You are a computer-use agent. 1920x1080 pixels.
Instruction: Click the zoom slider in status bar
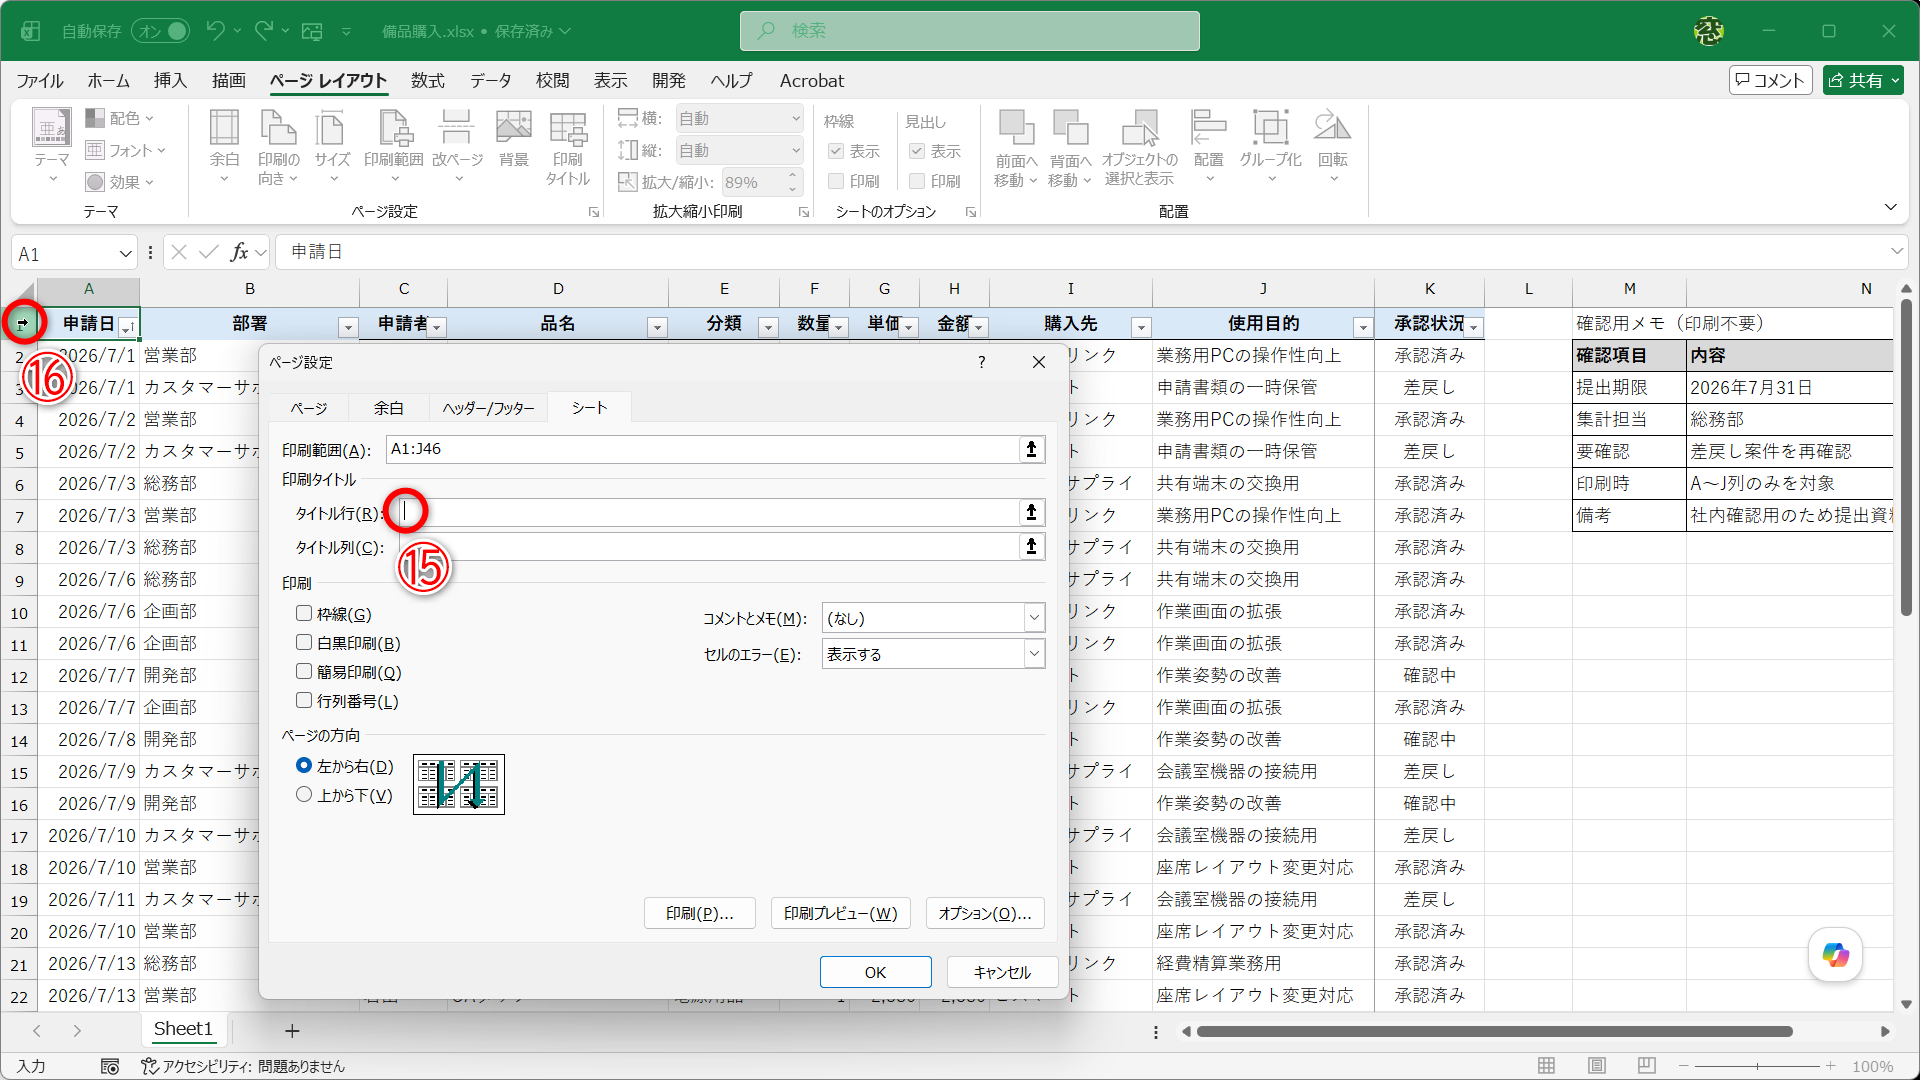pyautogui.click(x=1757, y=1066)
